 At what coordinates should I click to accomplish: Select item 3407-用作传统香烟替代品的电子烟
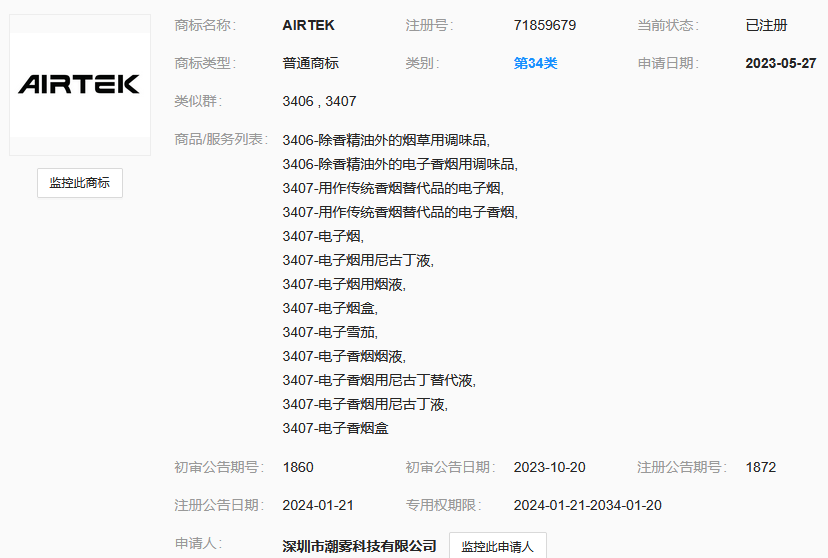pos(393,188)
